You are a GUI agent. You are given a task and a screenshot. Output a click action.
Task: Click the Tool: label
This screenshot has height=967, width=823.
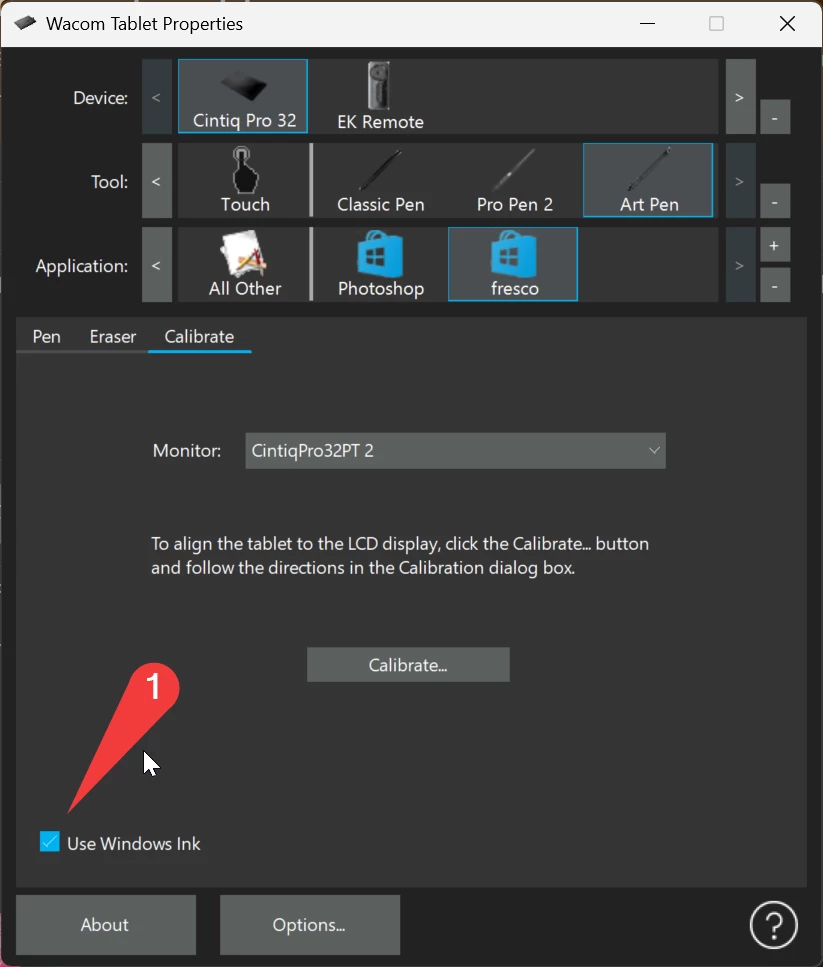pos(109,182)
